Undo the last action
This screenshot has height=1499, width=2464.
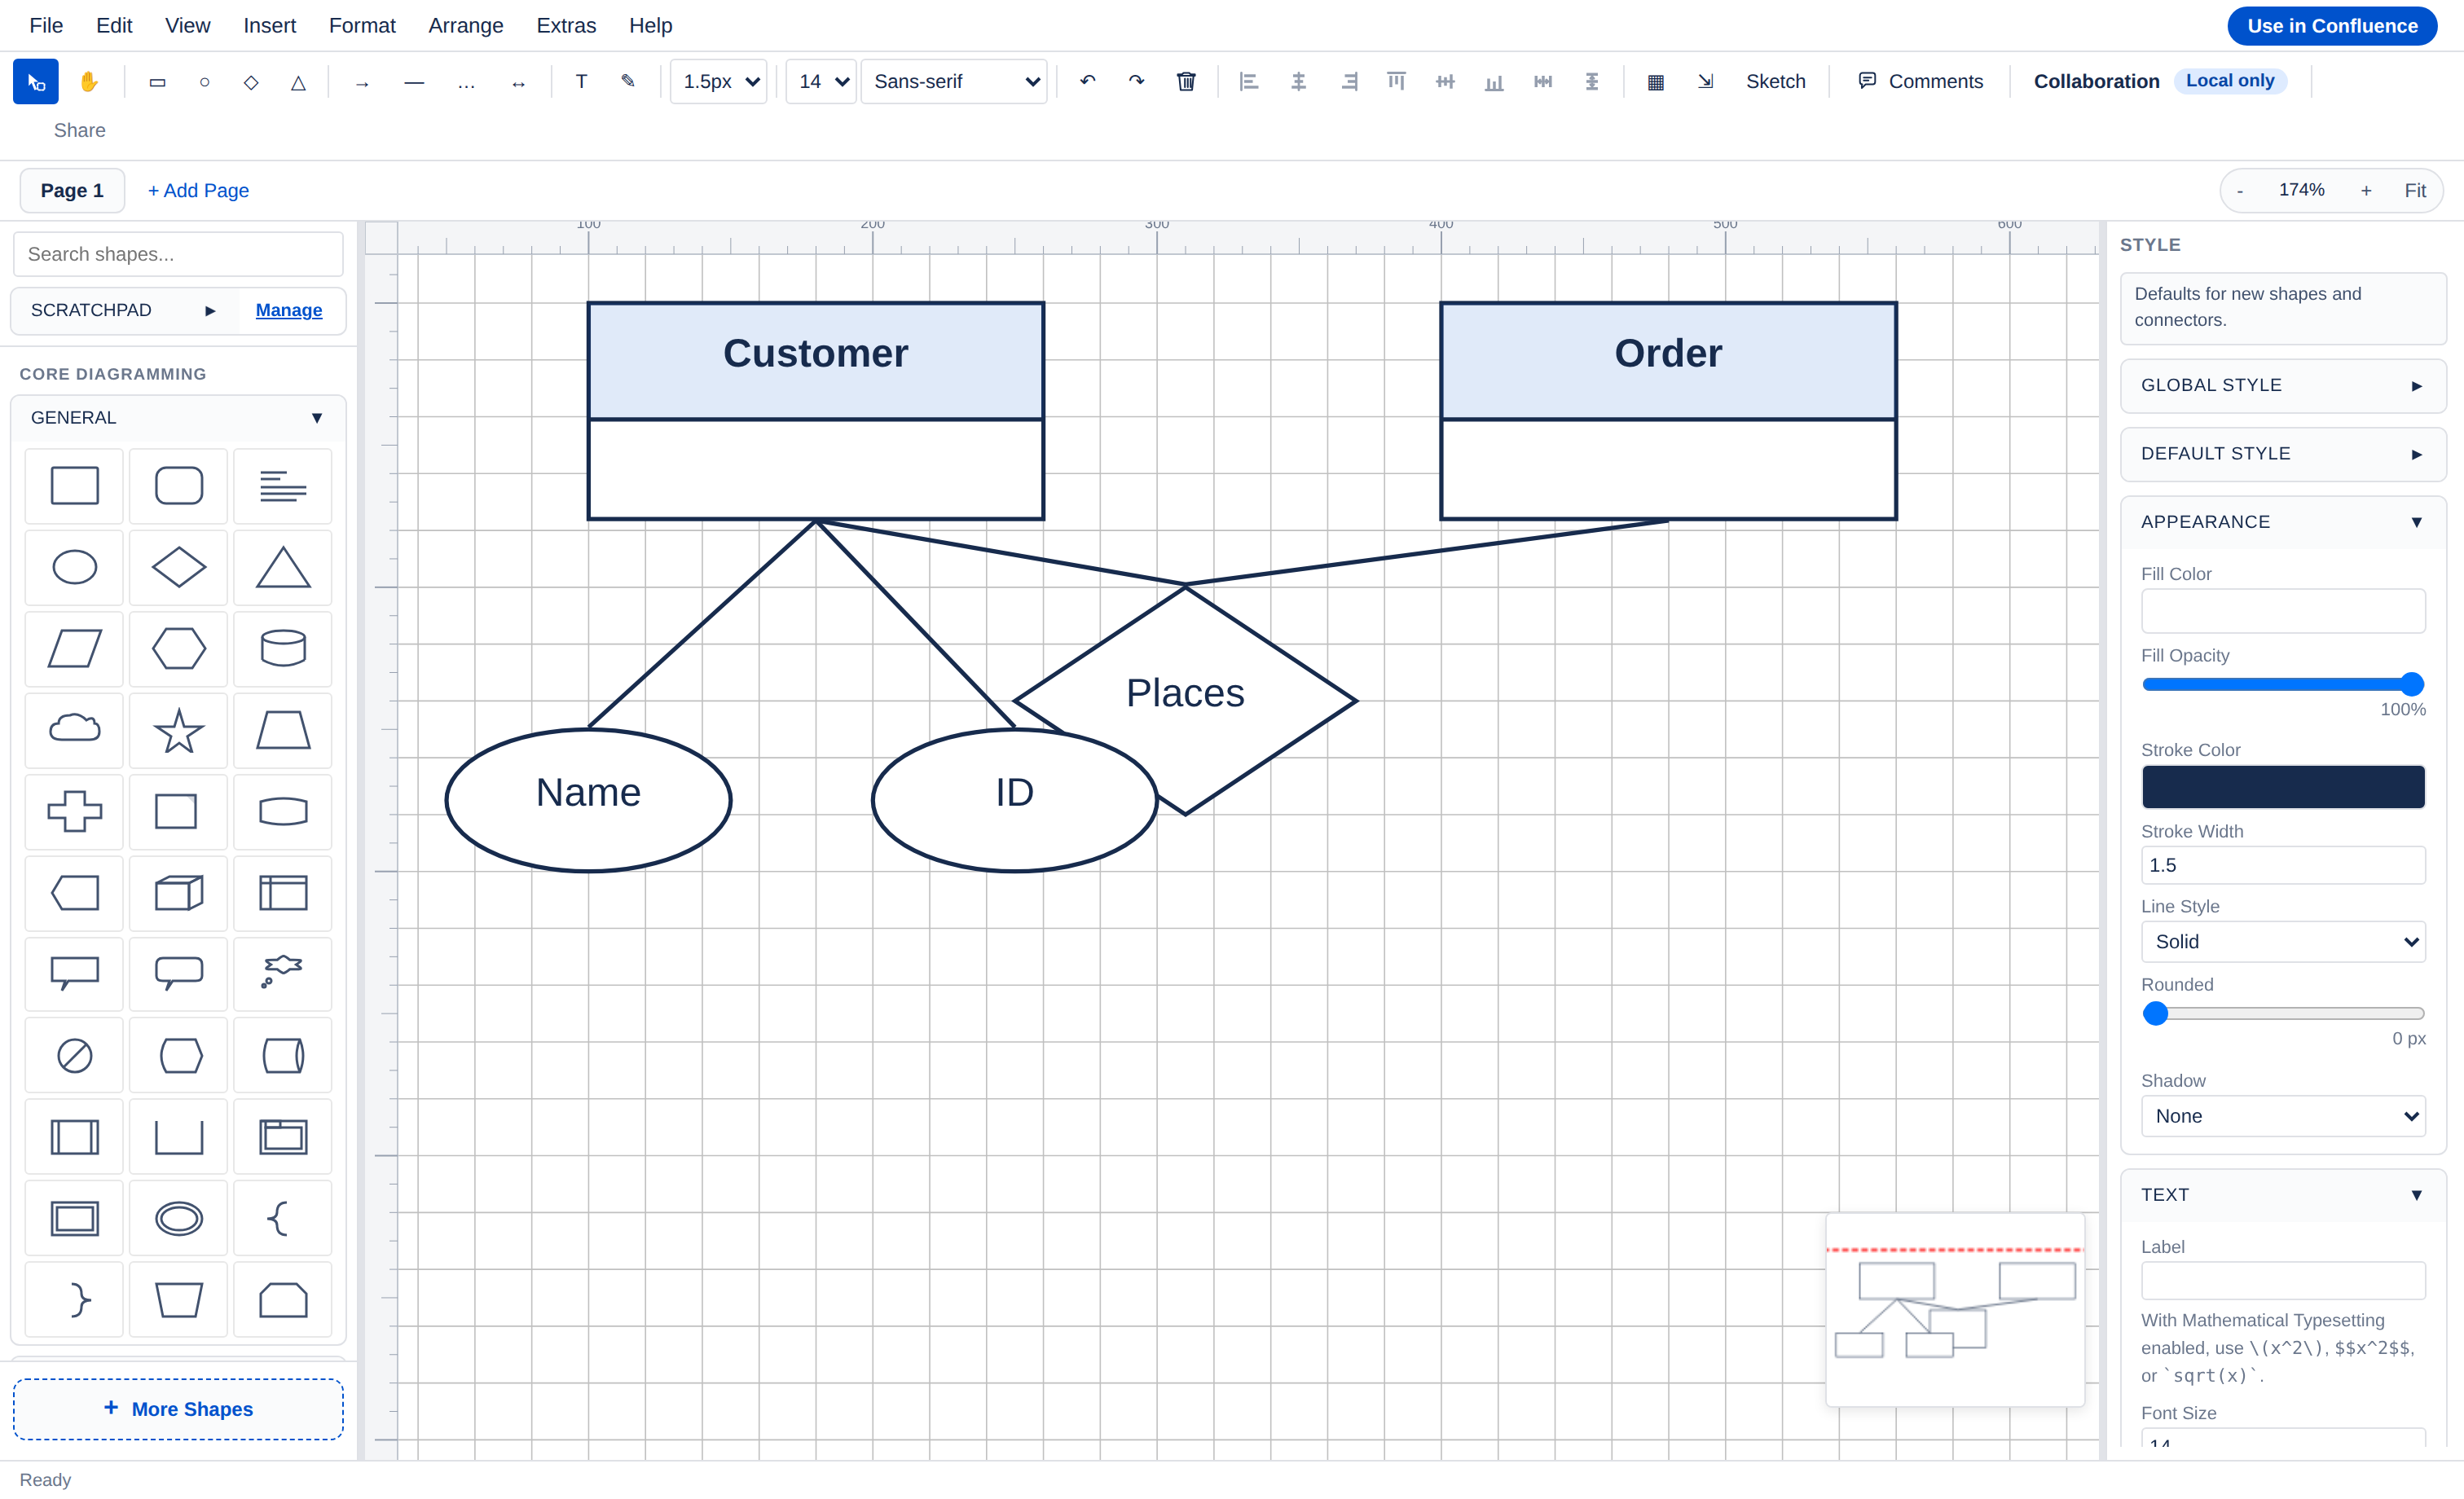[1088, 82]
